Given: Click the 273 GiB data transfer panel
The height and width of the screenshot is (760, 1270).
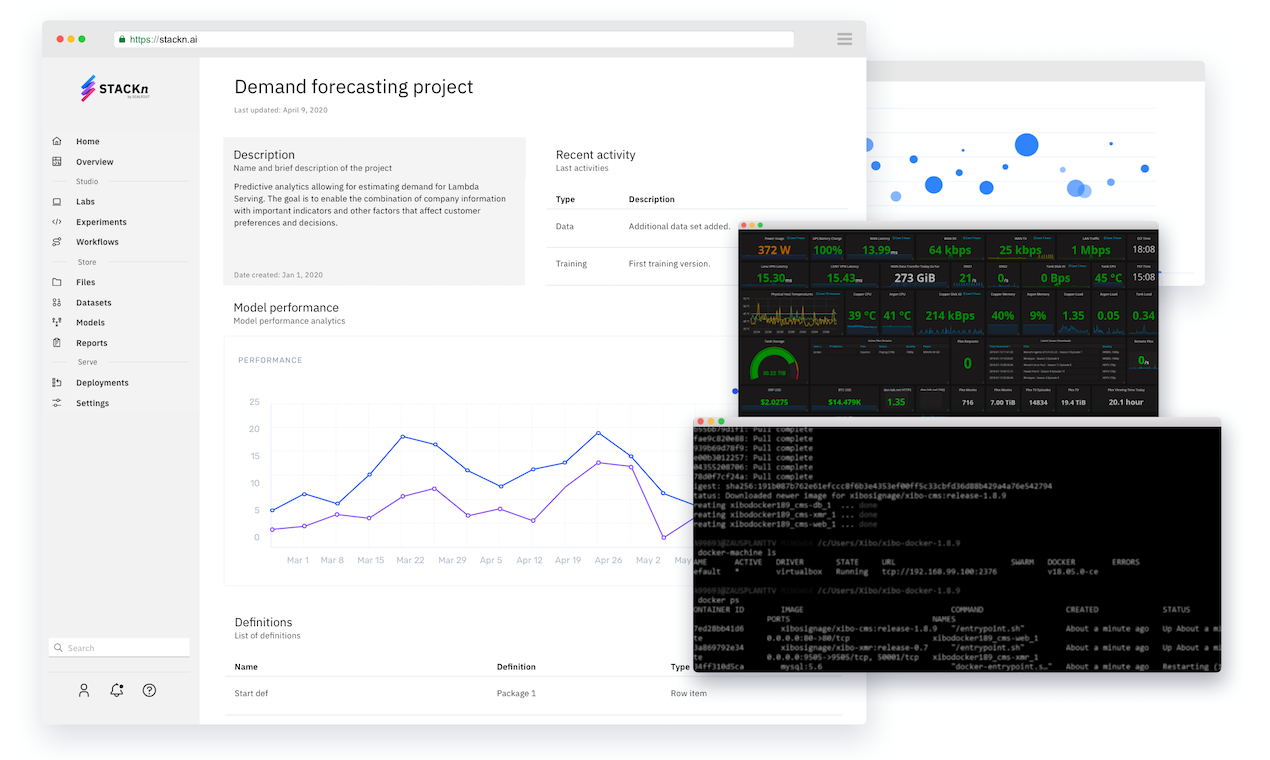Looking at the screenshot, I should point(915,274).
